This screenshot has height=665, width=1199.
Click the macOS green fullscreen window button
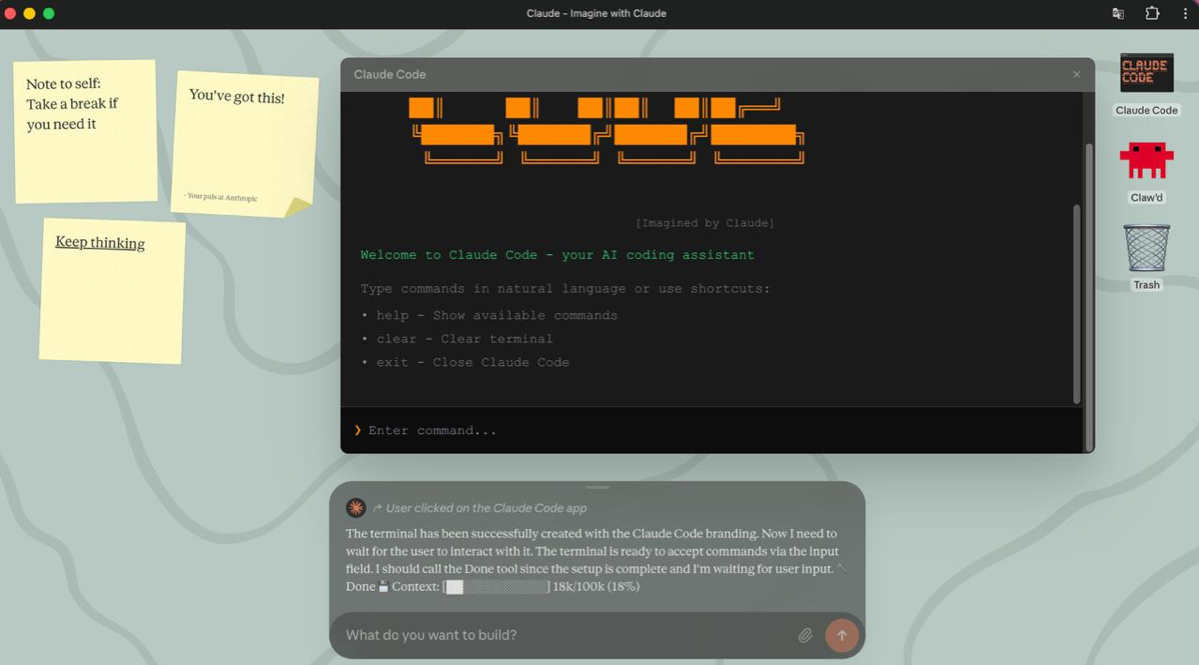coord(49,13)
